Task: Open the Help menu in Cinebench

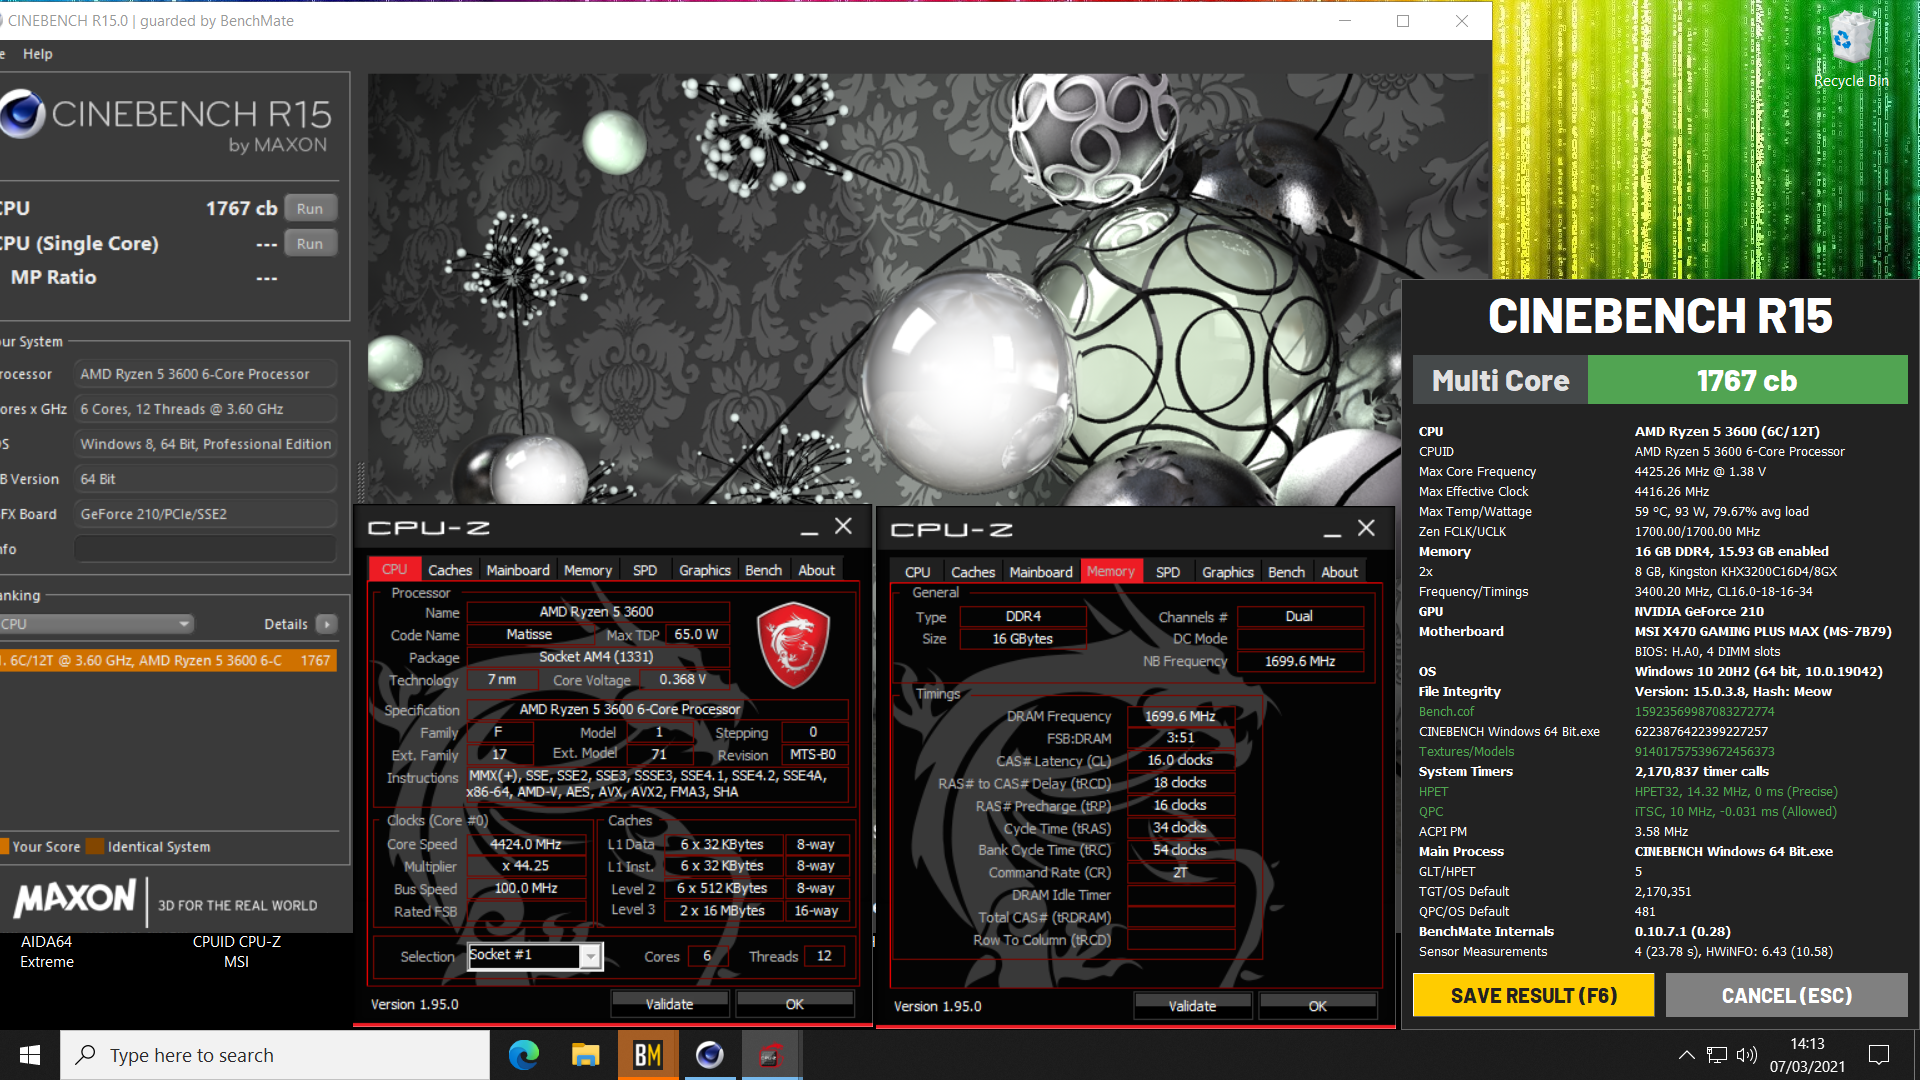Action: (38, 54)
